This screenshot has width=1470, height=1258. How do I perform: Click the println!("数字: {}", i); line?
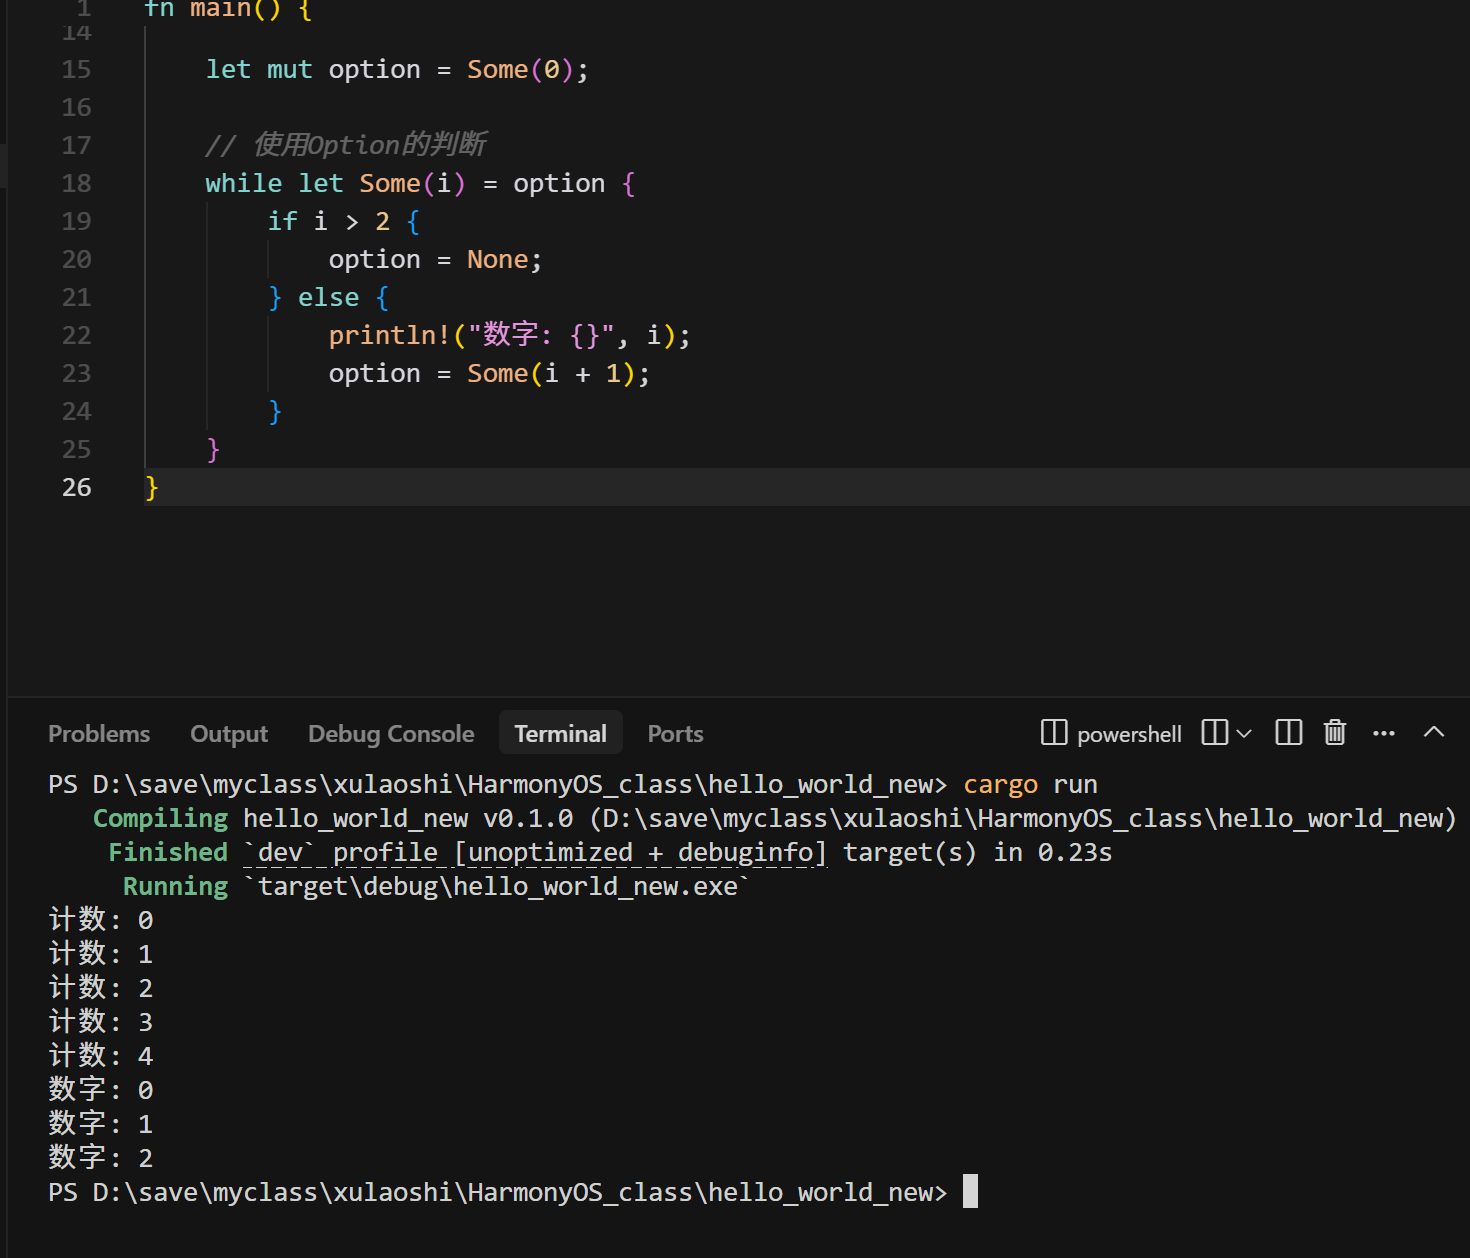point(509,335)
